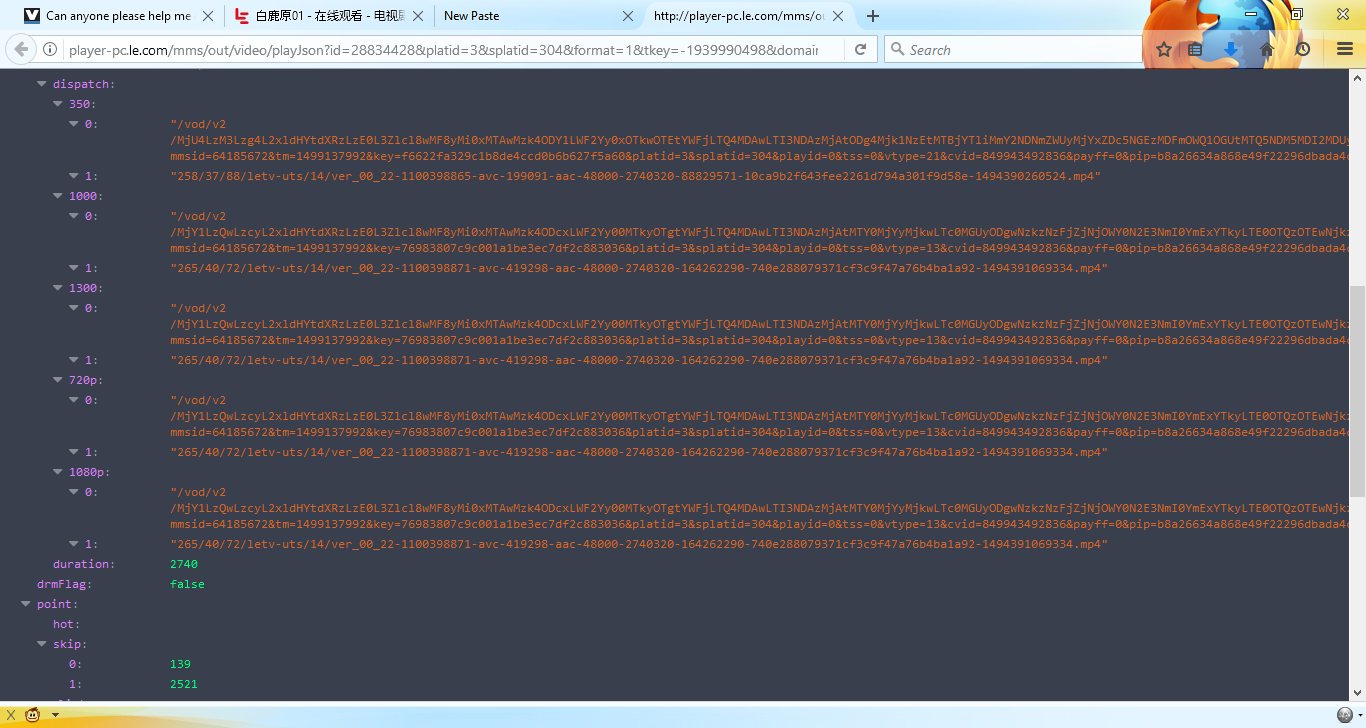Collapse the dispatch node
This screenshot has height=728, width=1366.
(x=42, y=84)
